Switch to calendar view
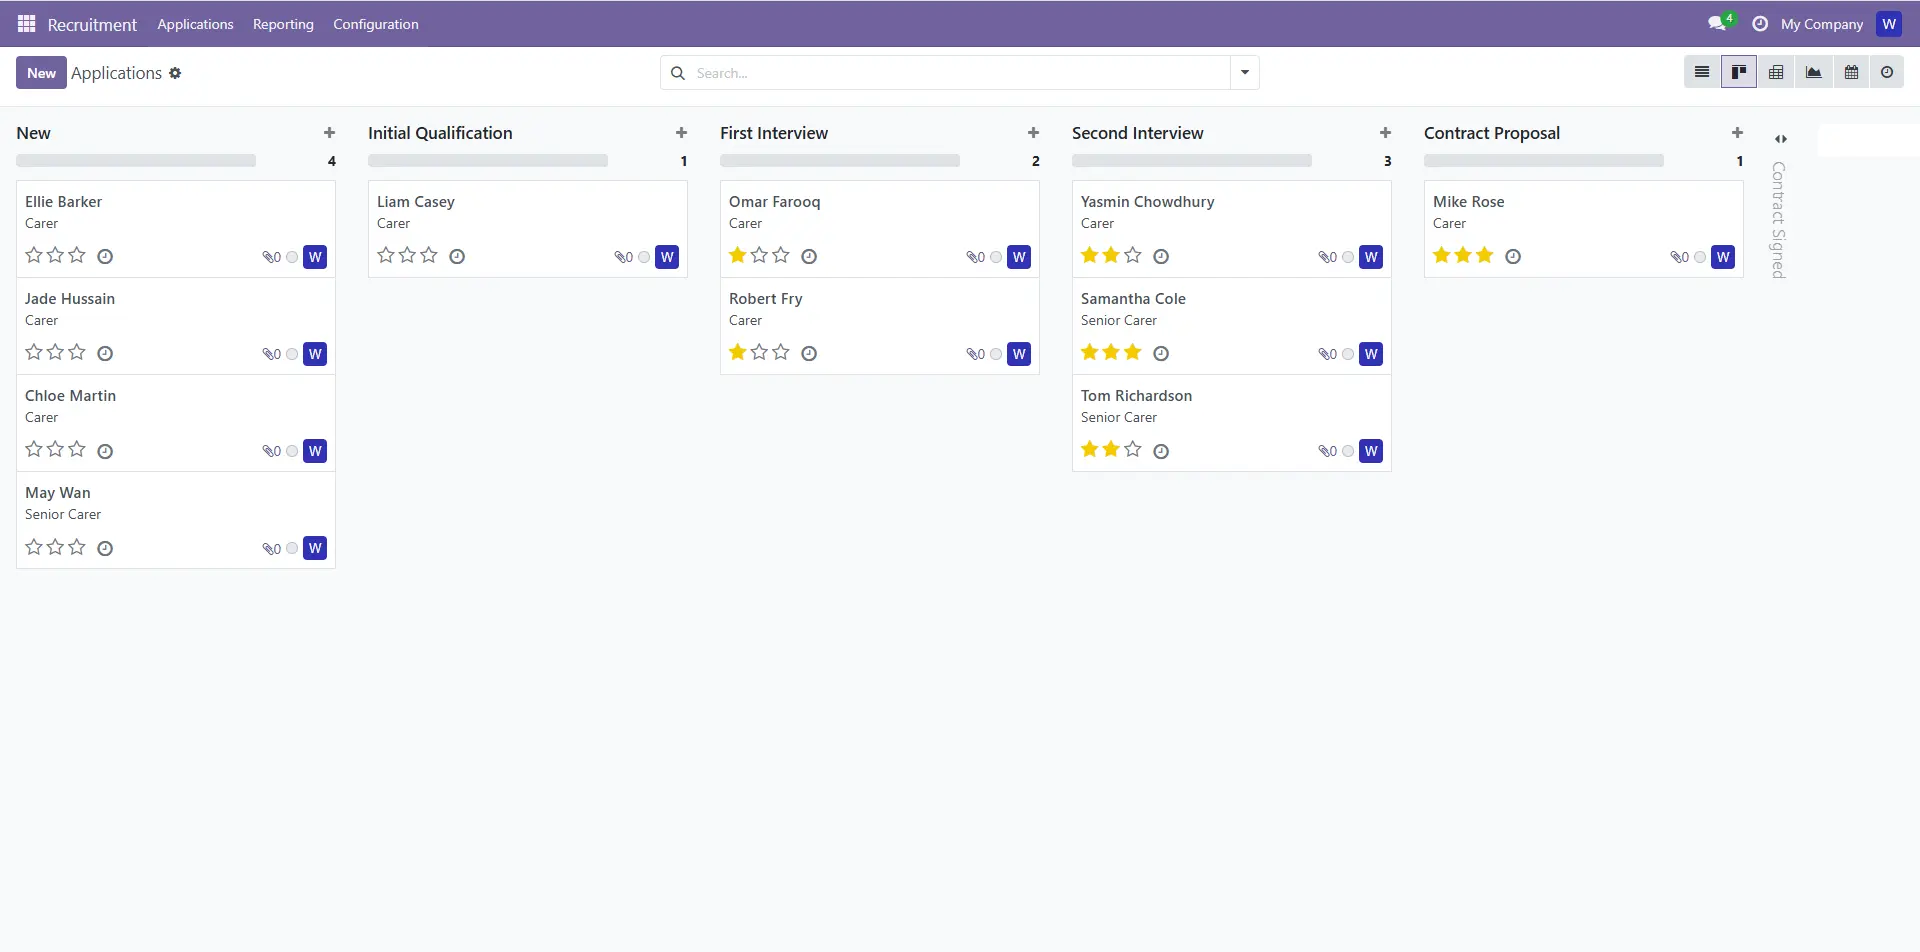The height and width of the screenshot is (952, 1920). [1851, 72]
